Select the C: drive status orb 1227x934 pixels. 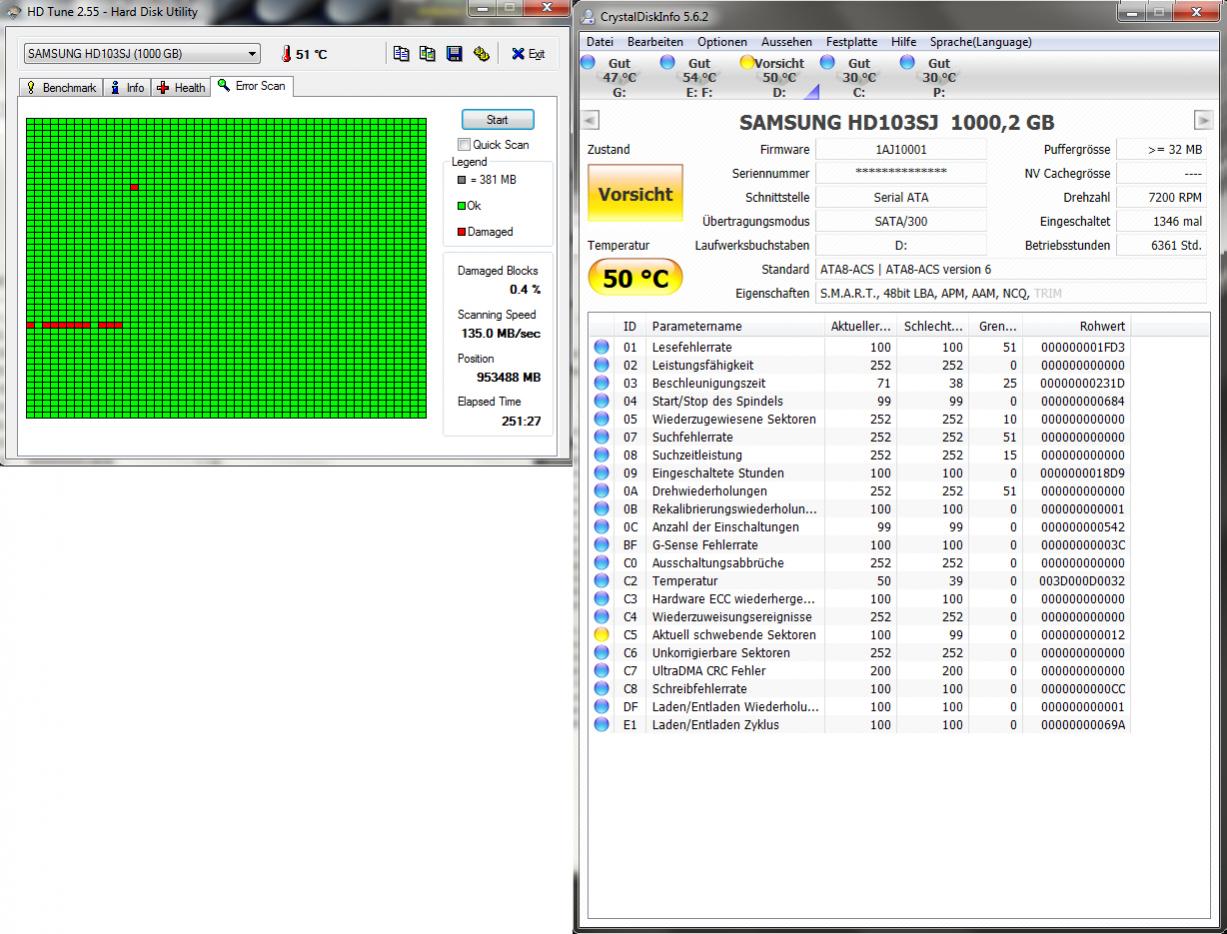pyautogui.click(x=828, y=63)
